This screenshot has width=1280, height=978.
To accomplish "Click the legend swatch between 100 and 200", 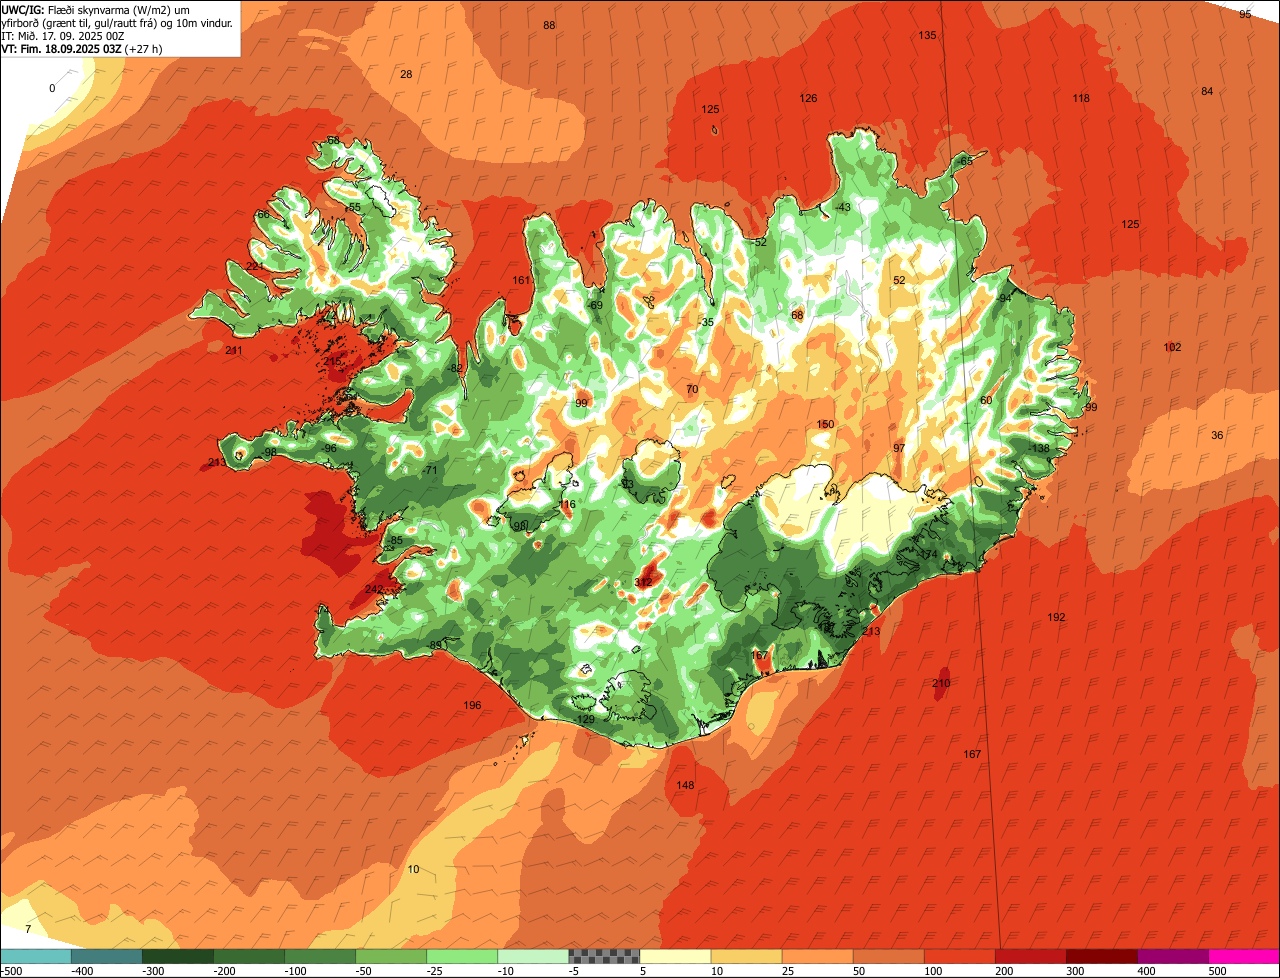I will 959,956.
